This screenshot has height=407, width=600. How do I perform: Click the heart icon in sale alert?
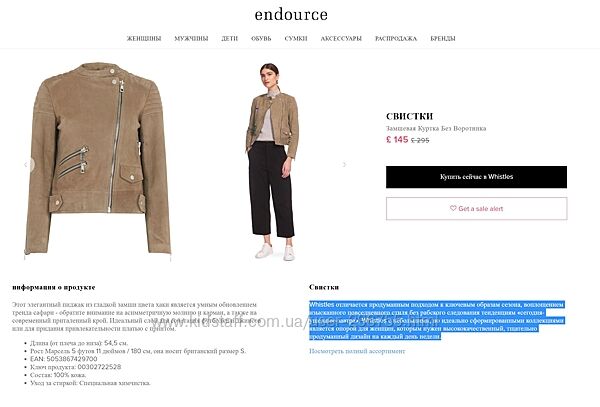[x=453, y=208]
